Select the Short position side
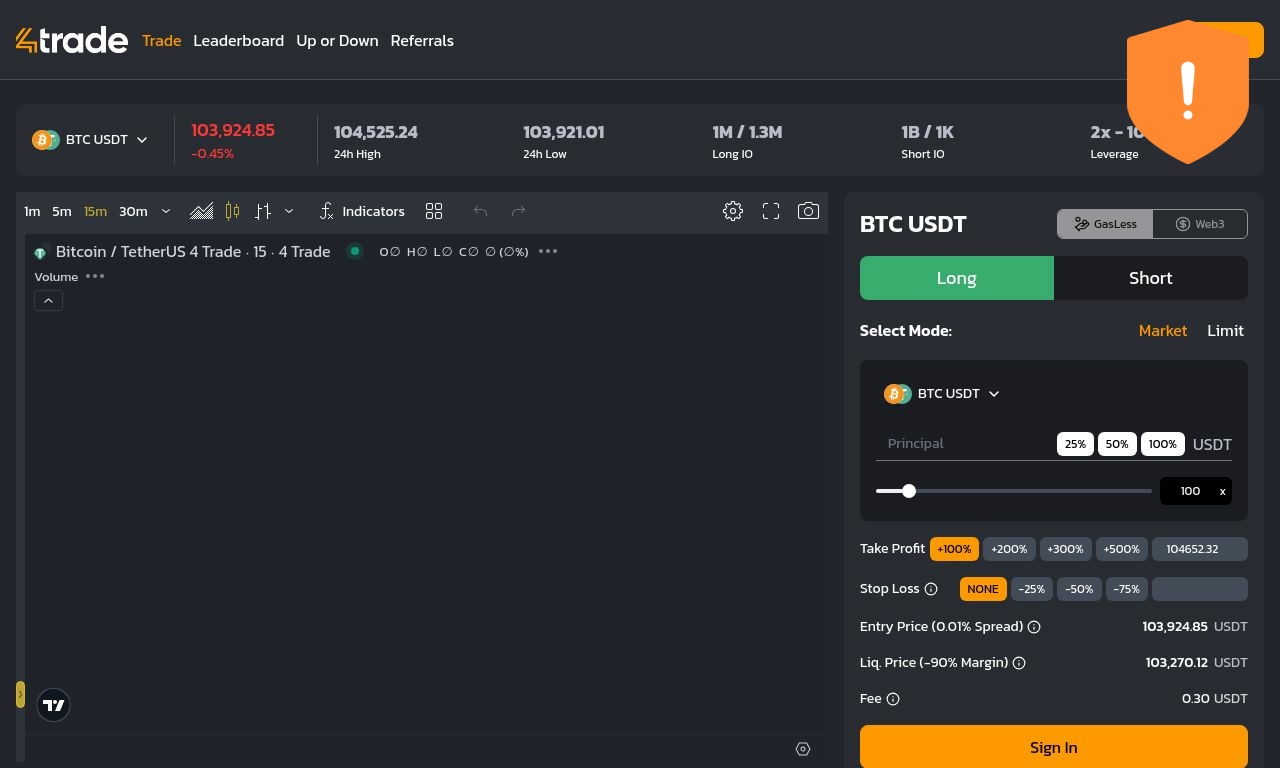 [x=1151, y=278]
